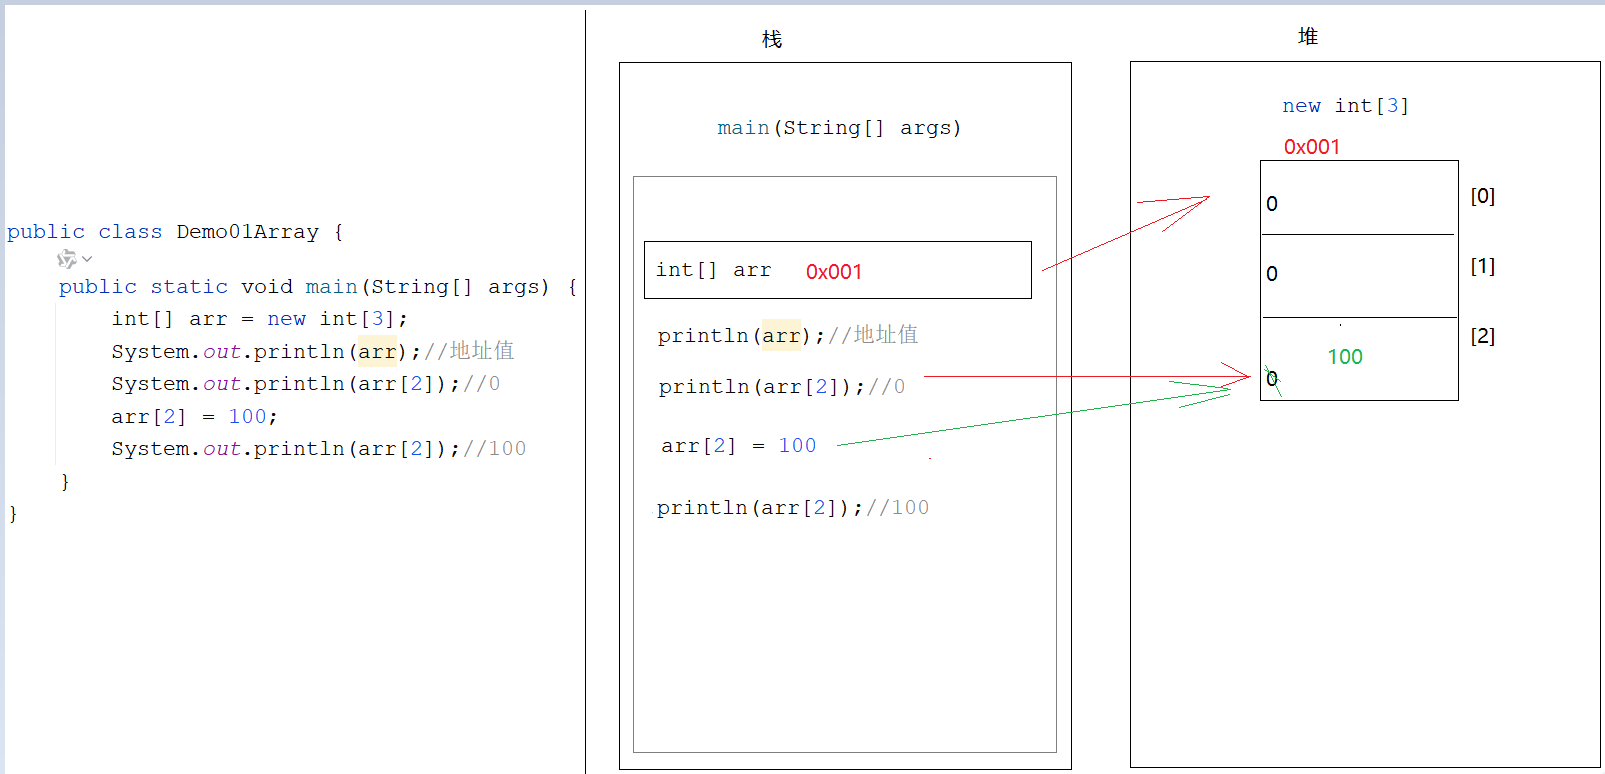This screenshot has width=1605, height=774.
Task: Click the 'new int[3]' label in heap
Action: coord(1345,106)
